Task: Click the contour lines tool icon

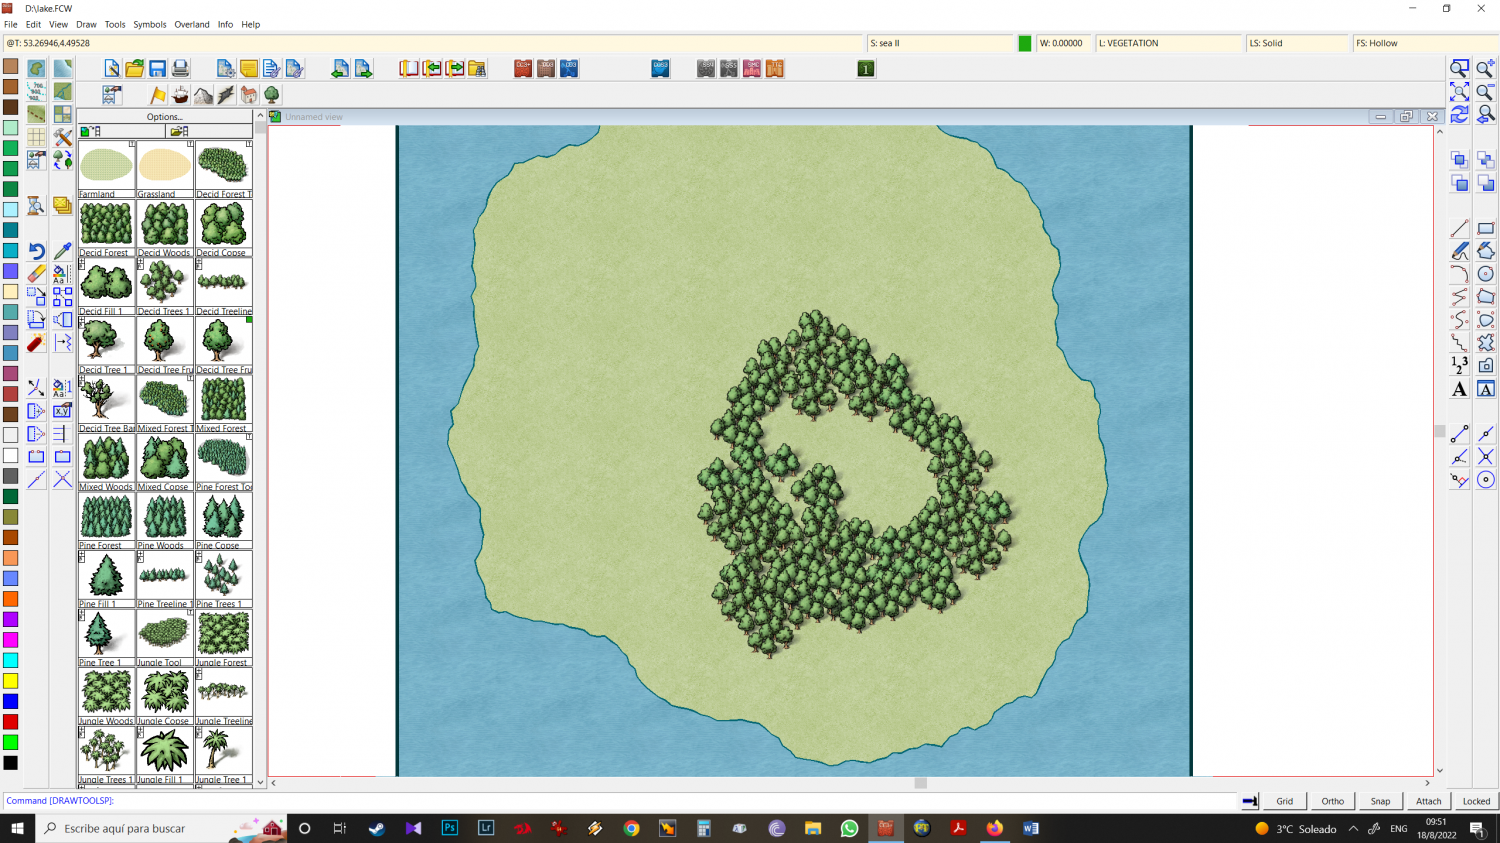Action: coord(36,92)
